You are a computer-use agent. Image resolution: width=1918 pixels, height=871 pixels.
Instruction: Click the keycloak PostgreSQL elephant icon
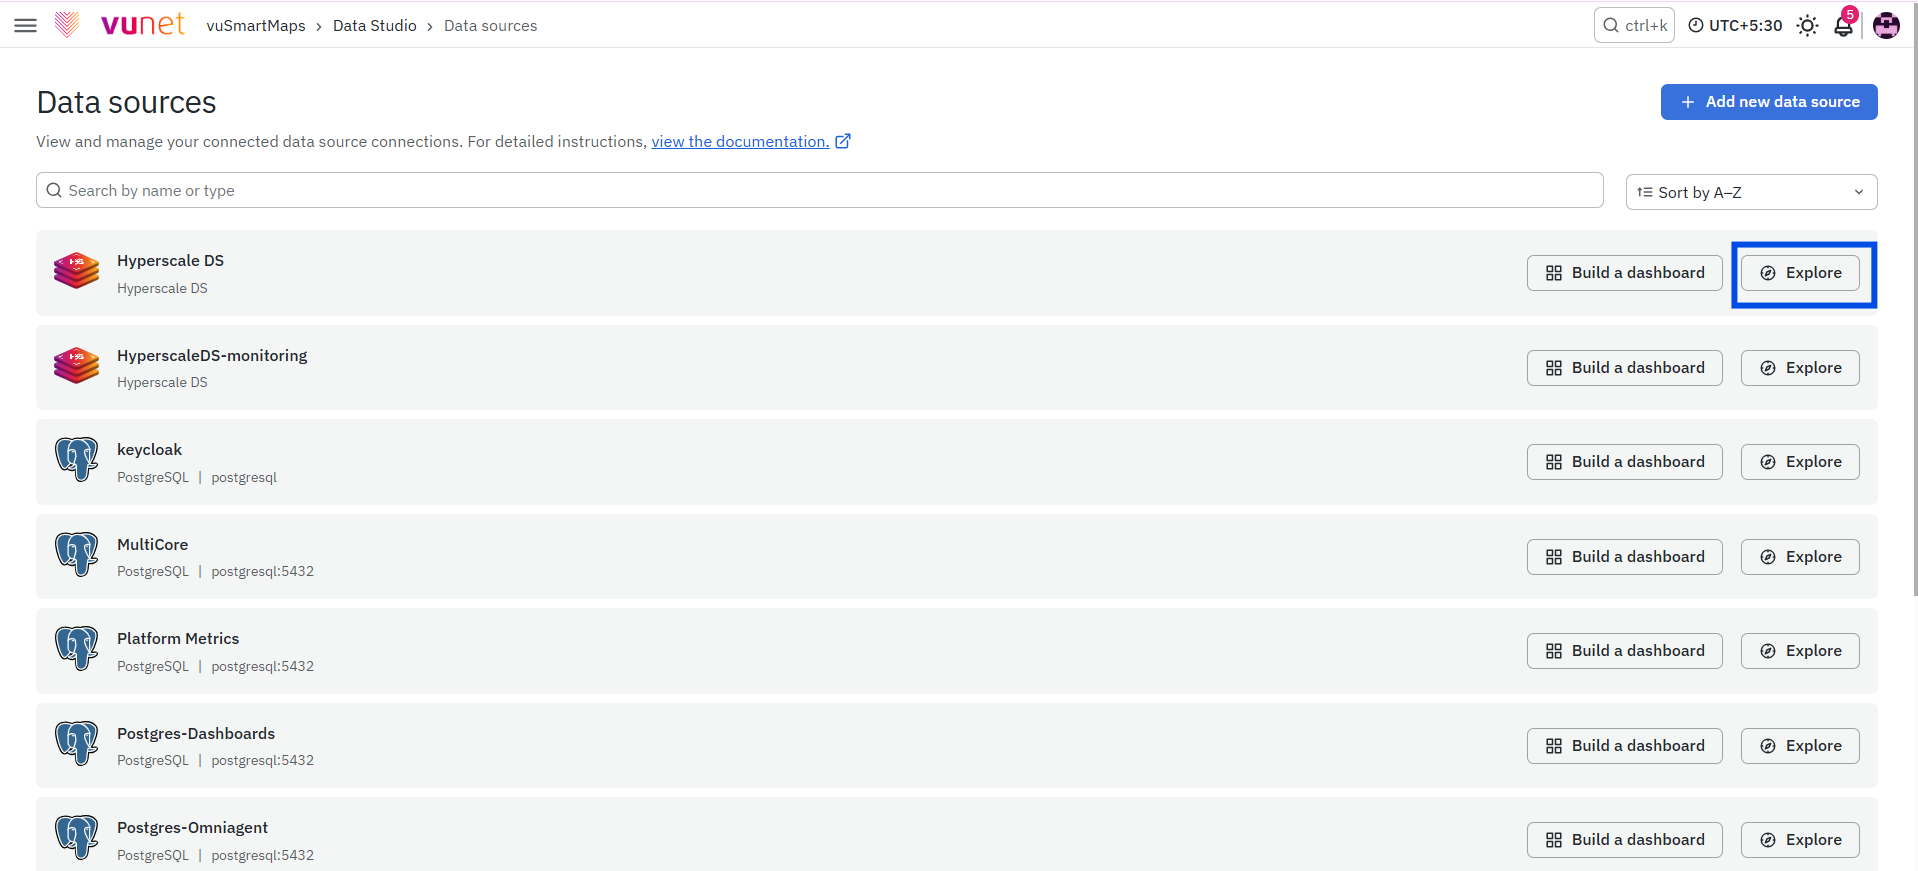pos(76,460)
